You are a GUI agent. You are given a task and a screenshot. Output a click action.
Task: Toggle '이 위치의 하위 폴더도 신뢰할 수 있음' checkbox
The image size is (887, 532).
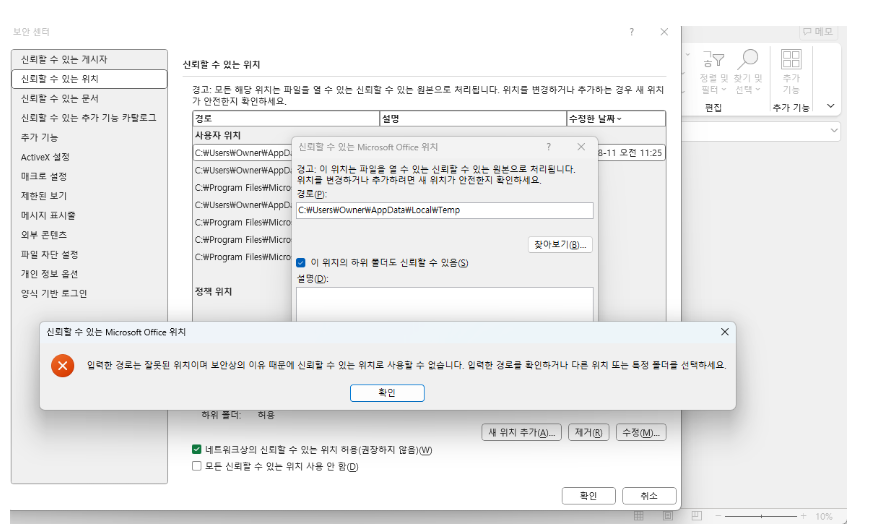click(x=301, y=263)
